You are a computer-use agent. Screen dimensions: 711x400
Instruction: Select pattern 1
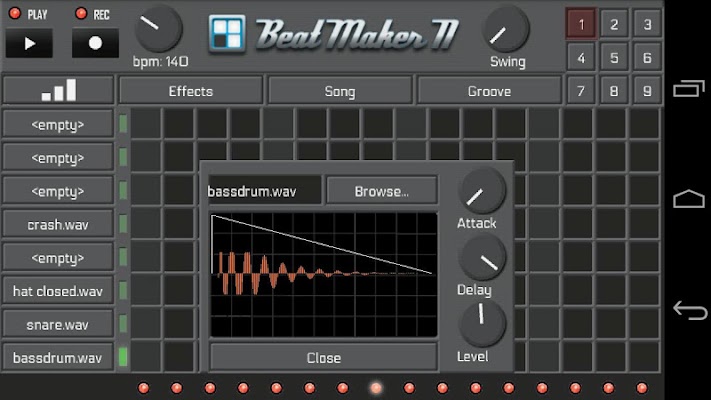(x=581, y=24)
